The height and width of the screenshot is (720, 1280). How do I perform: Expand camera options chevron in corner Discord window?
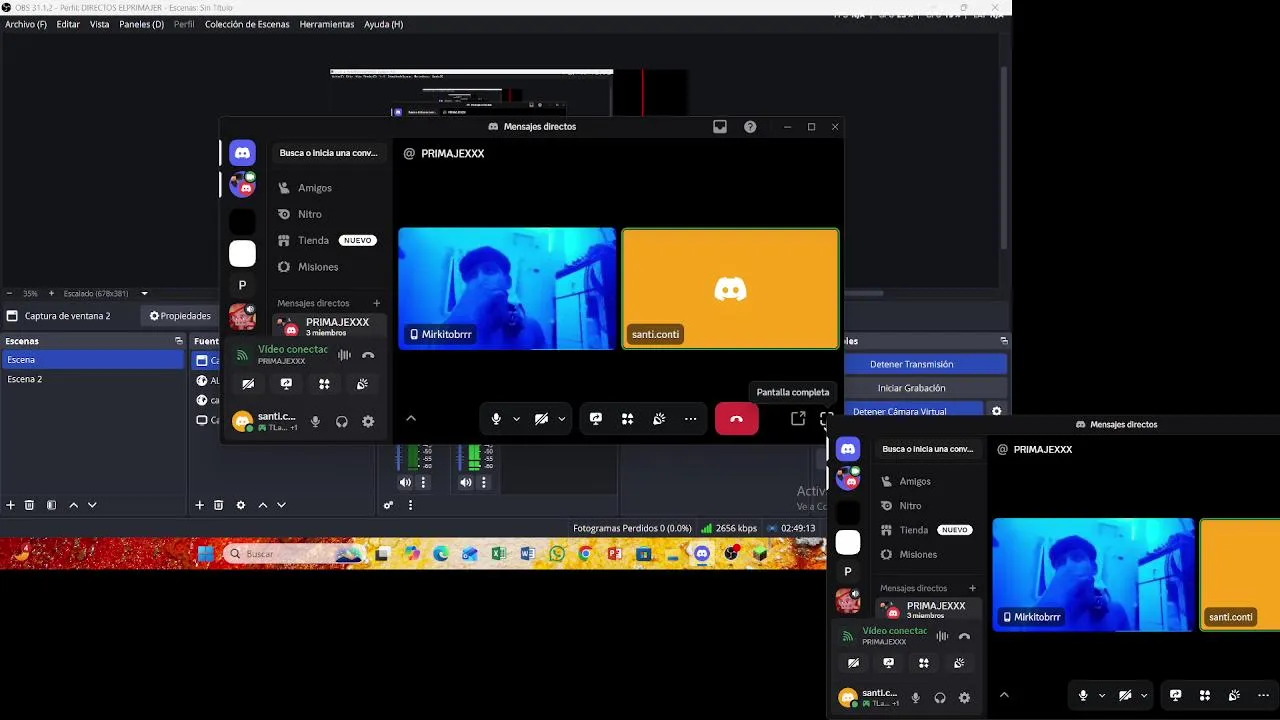coord(1144,695)
